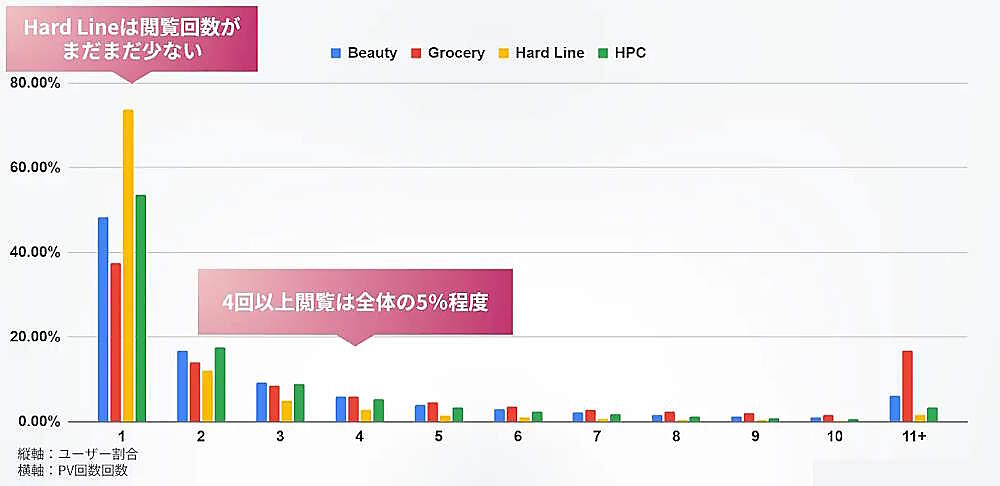1000x486 pixels.
Task: Click the green HPC bar at 2 views
Action: (220, 384)
